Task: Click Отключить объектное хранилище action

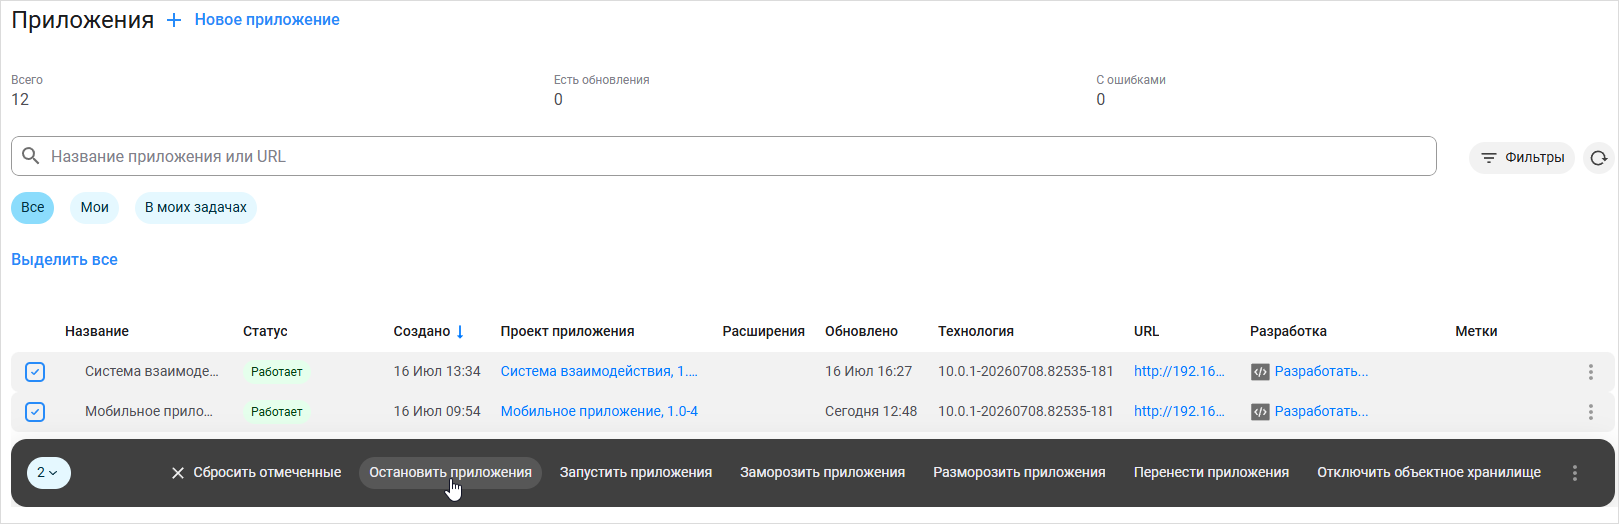Action: click(1429, 473)
